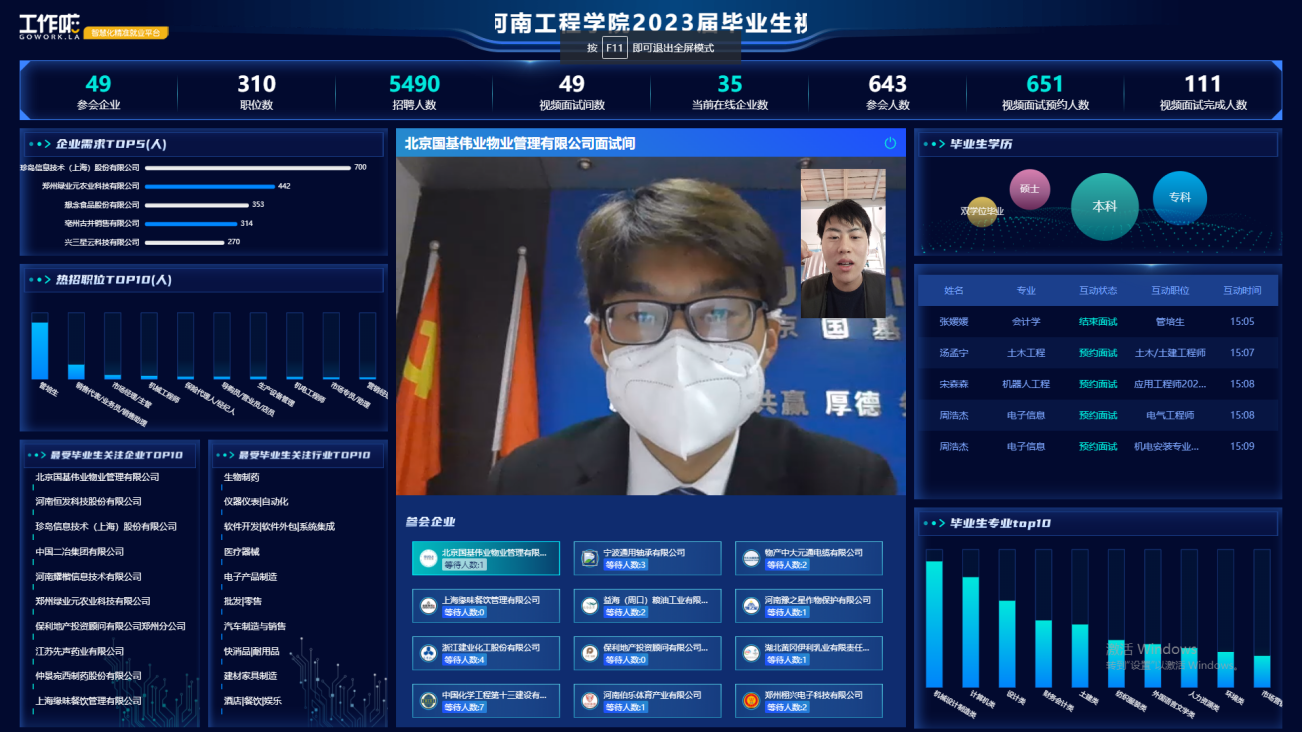The height and width of the screenshot is (732, 1302).
Task: Select the 本科 education bubble
Action: pos(1105,206)
